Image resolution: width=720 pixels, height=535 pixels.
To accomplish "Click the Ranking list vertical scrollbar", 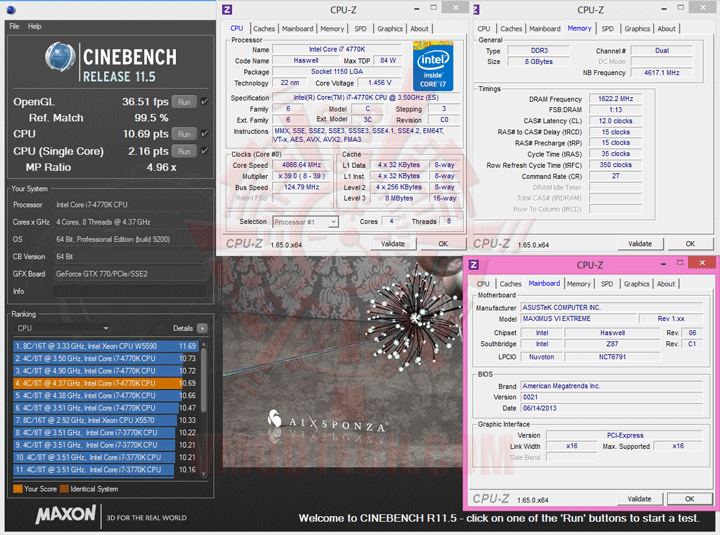I will tap(203, 409).
